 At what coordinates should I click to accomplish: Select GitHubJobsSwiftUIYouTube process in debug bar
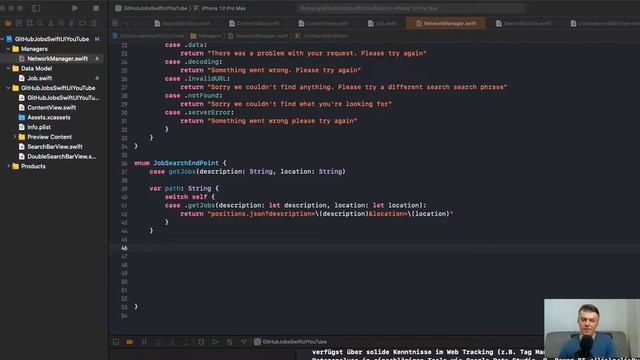pos(291,342)
